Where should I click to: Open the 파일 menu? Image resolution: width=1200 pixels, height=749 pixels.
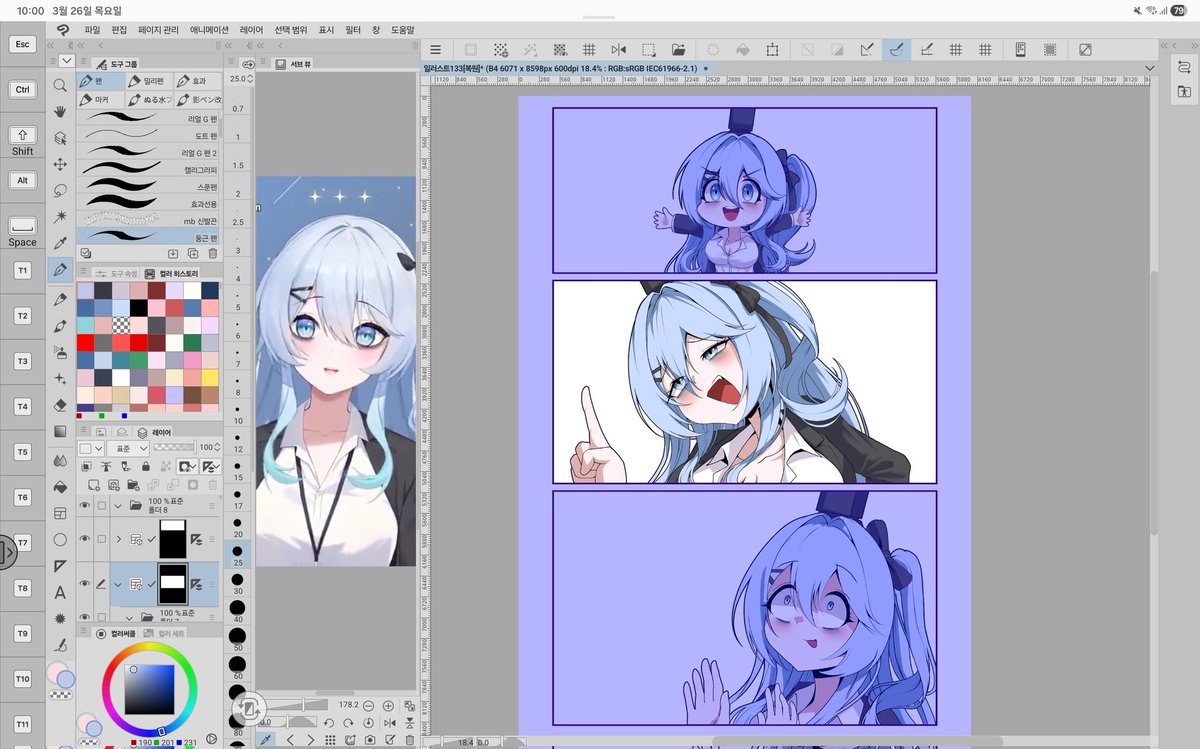92,31
